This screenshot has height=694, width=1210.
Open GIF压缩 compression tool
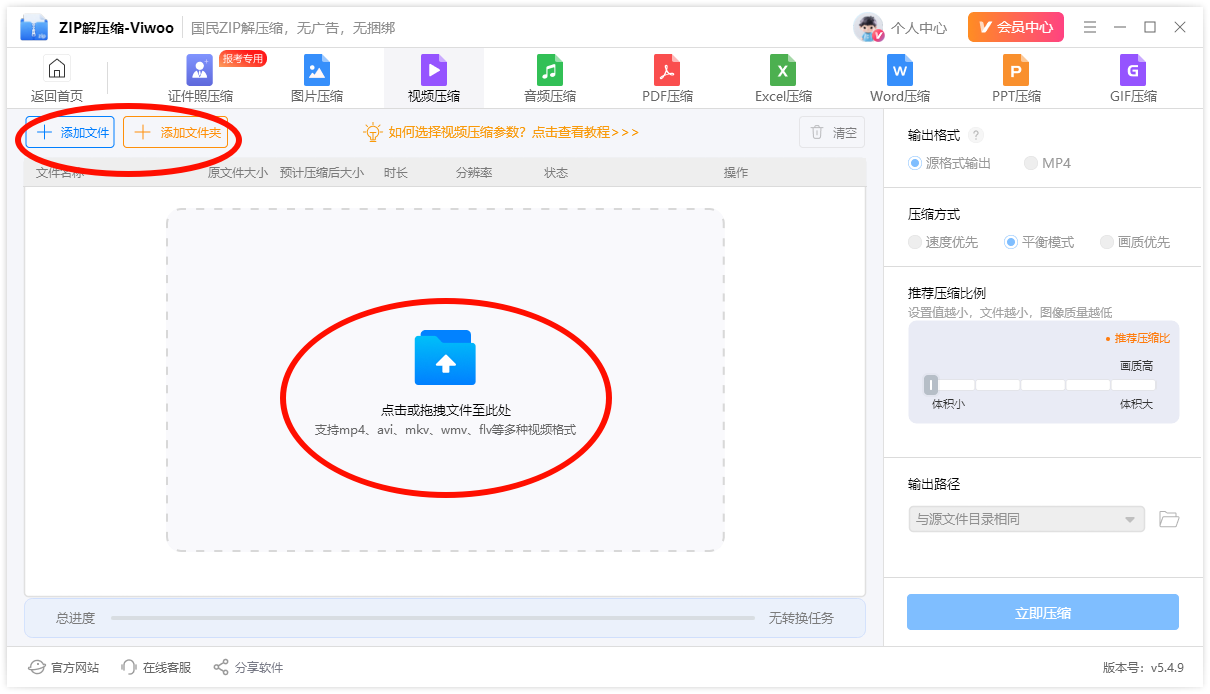[1133, 79]
